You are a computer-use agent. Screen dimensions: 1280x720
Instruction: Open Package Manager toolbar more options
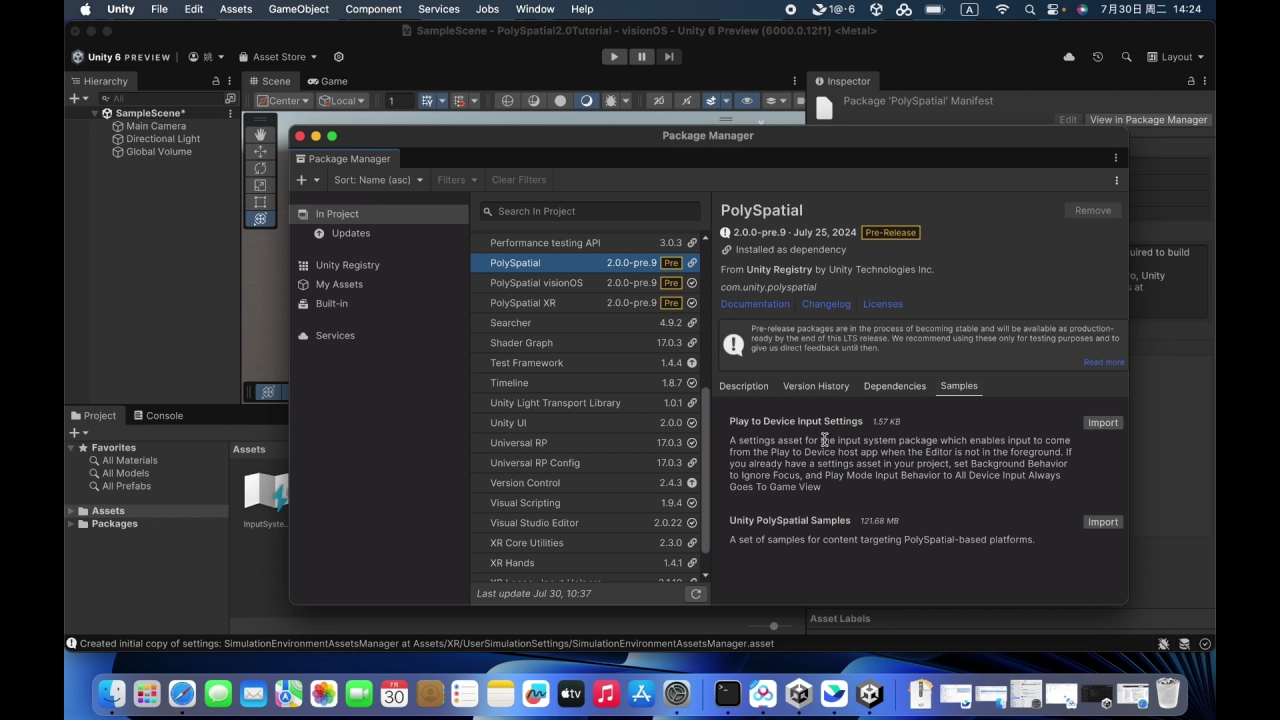click(x=1116, y=180)
